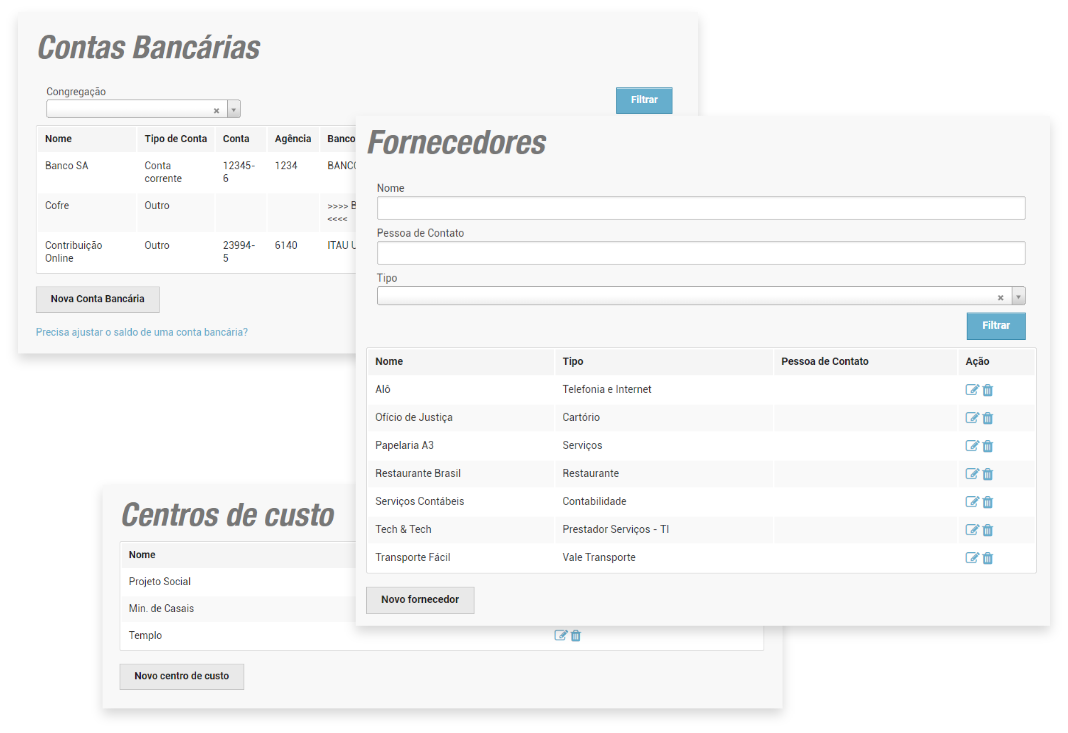Click Novo centro de custo button
This screenshot has height=733, width=1068.
point(182,676)
